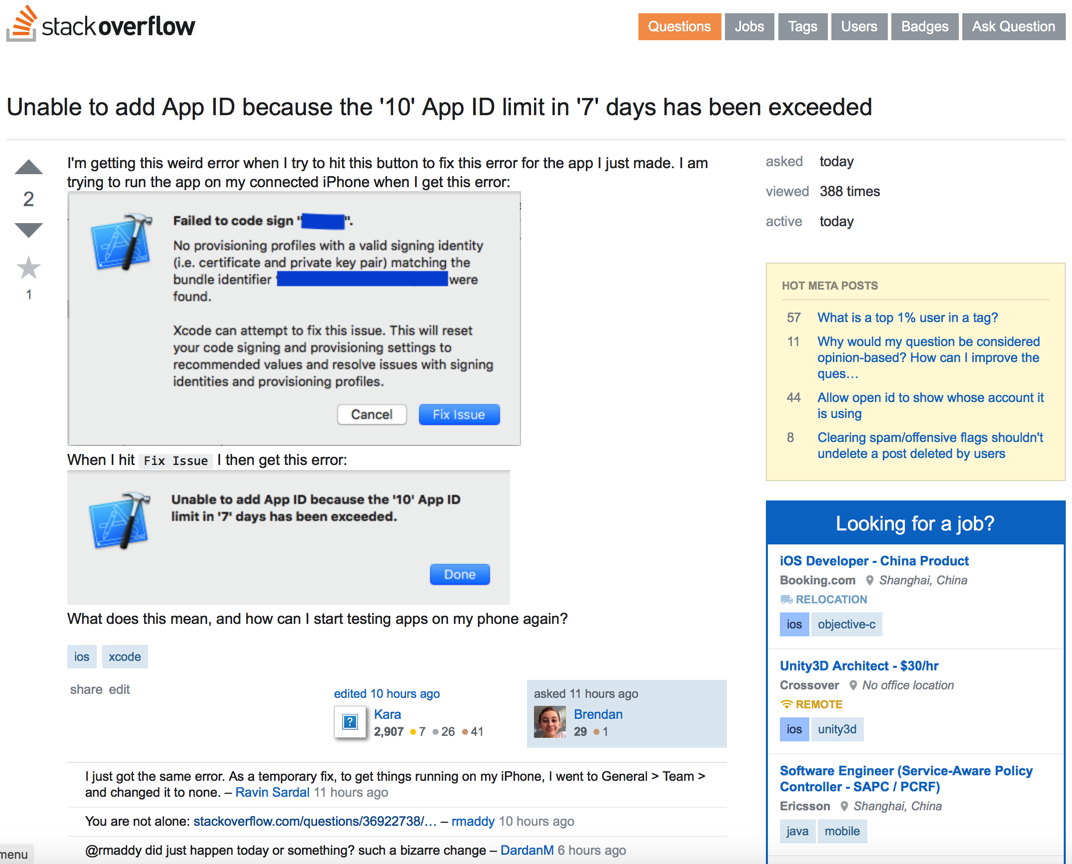Open the Jobs tab

pos(749,27)
